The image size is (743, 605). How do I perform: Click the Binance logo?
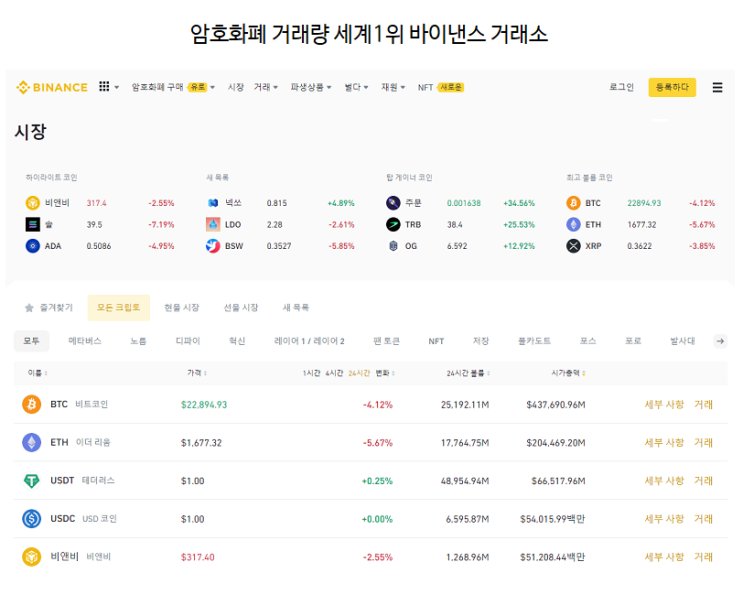pyautogui.click(x=52, y=87)
